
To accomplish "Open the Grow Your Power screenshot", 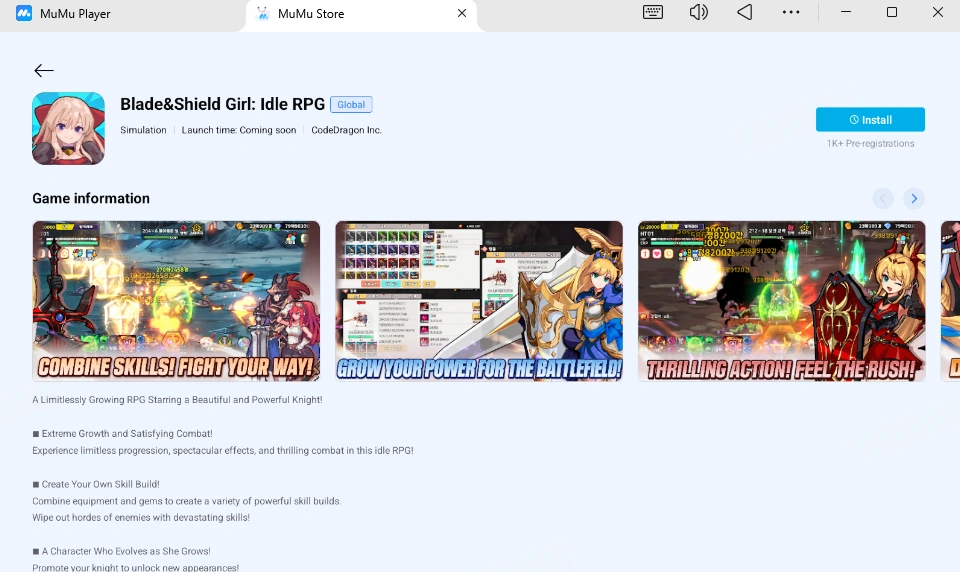I will pyautogui.click(x=479, y=301).
